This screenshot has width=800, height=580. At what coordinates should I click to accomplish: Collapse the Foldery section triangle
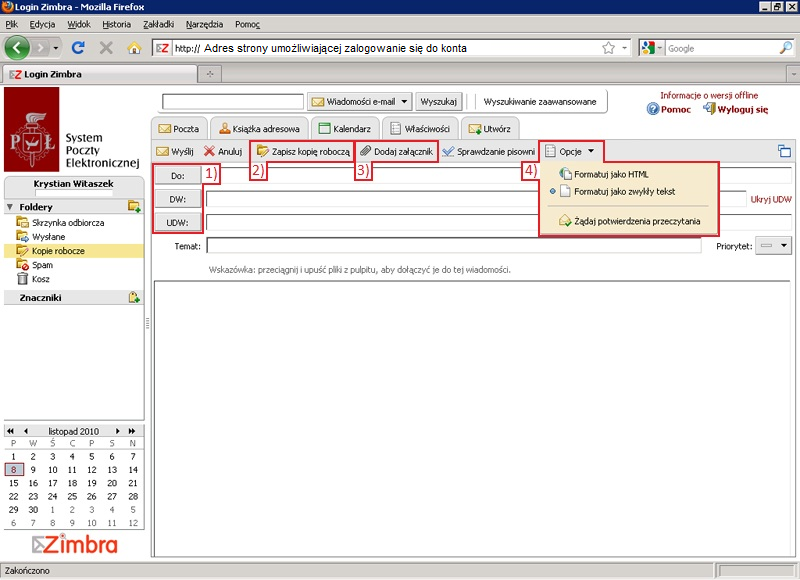(x=10, y=207)
